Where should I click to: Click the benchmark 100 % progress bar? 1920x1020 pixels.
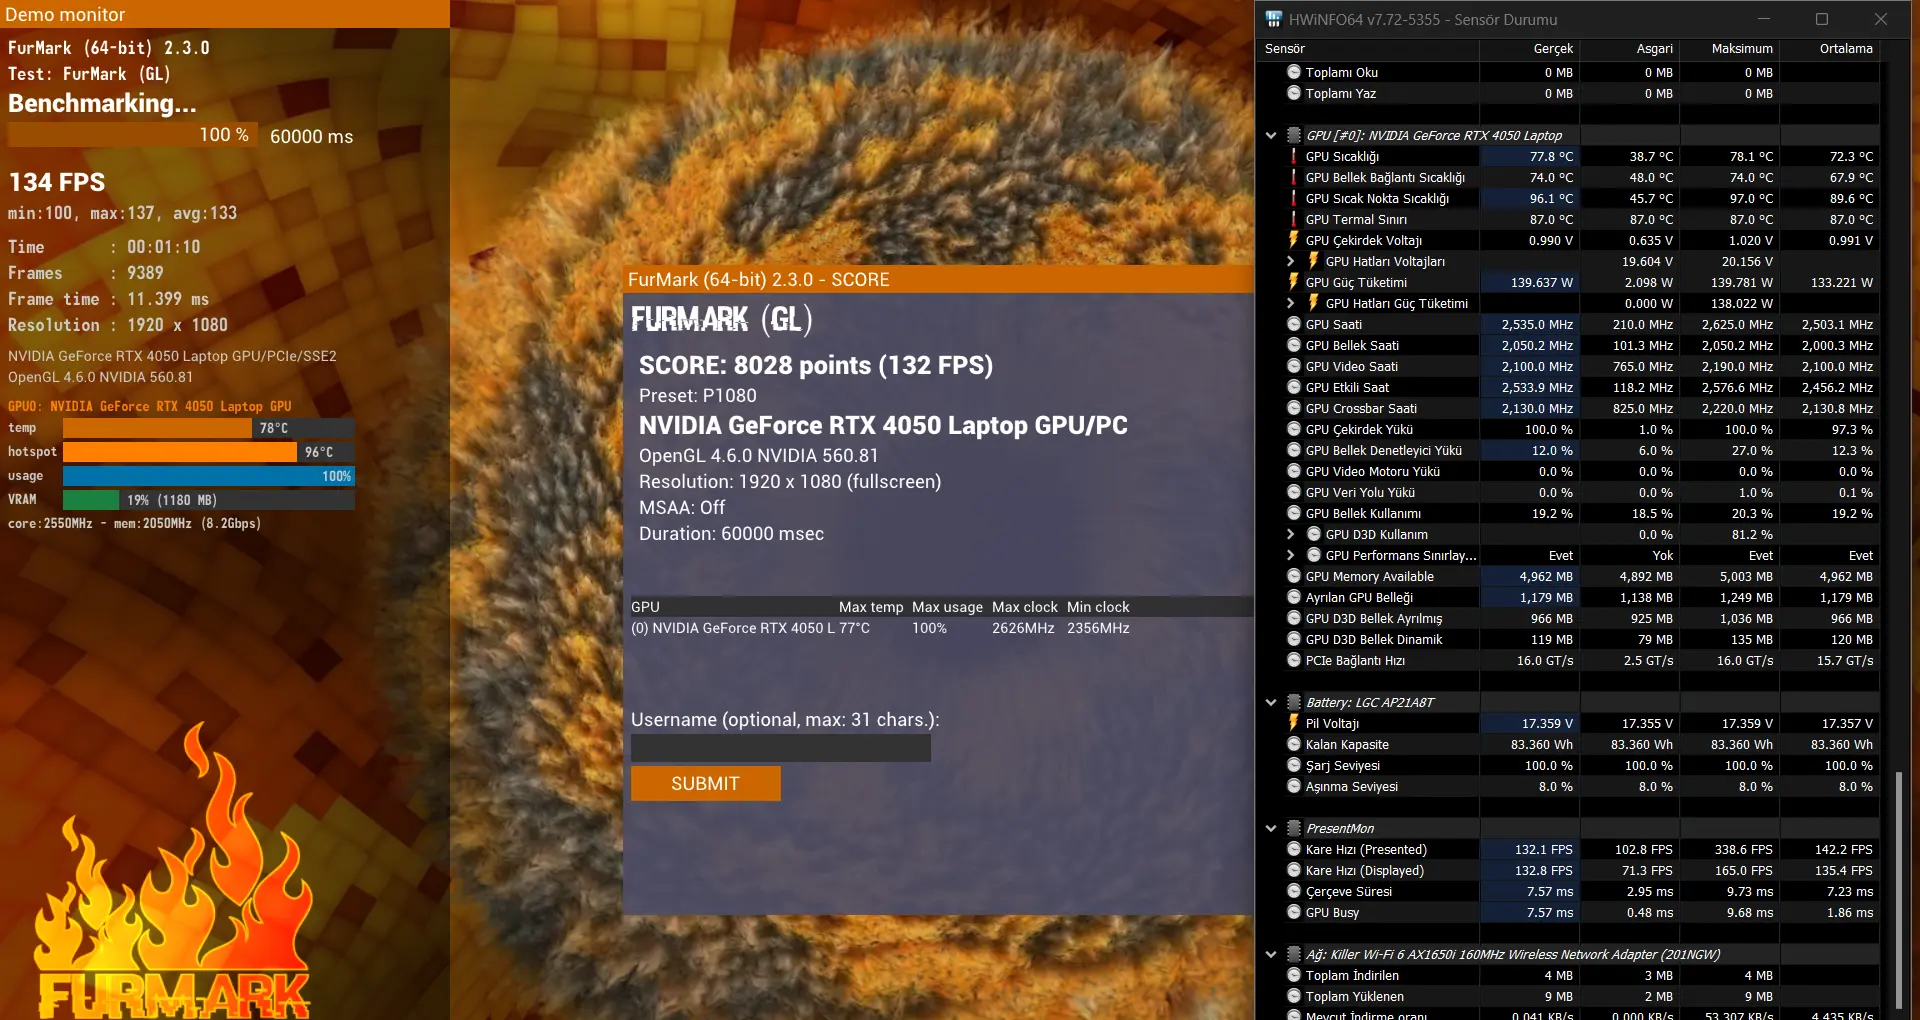(x=132, y=135)
